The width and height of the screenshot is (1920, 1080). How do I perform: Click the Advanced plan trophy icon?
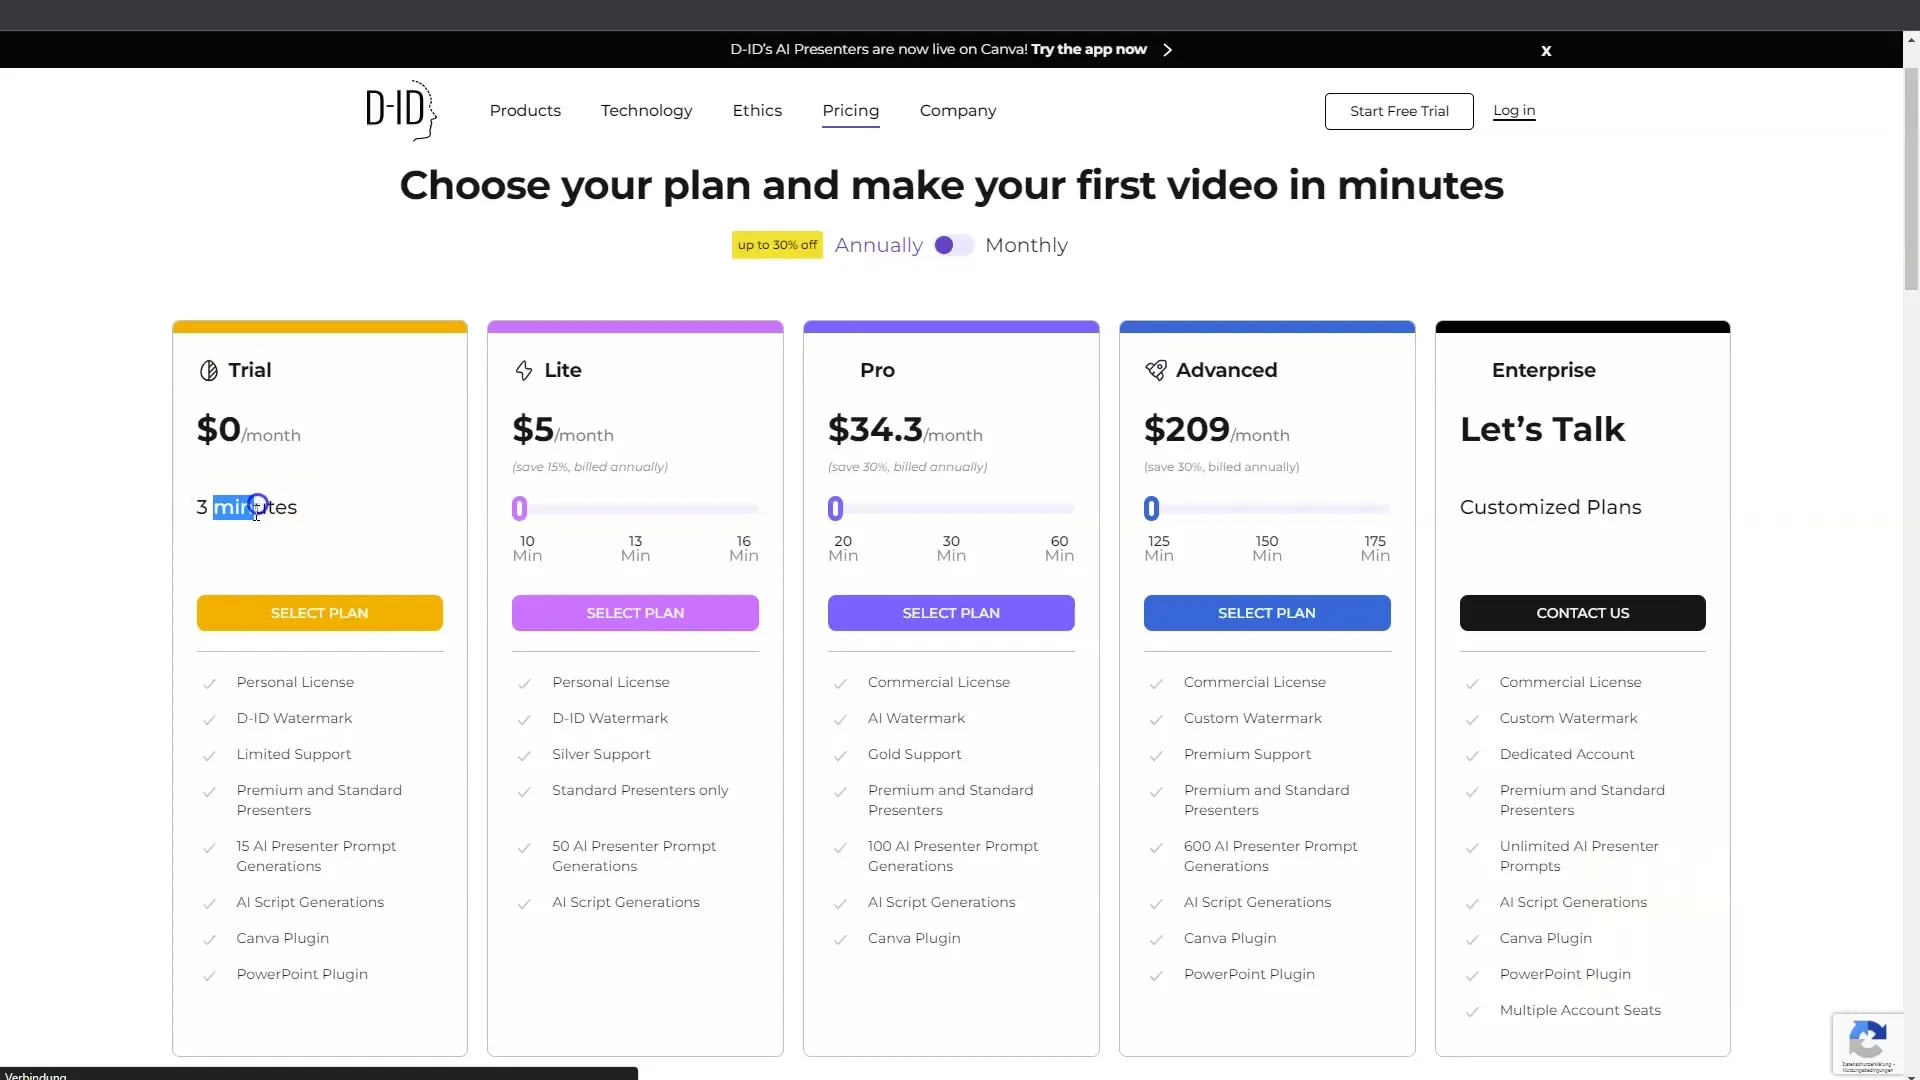point(1154,369)
